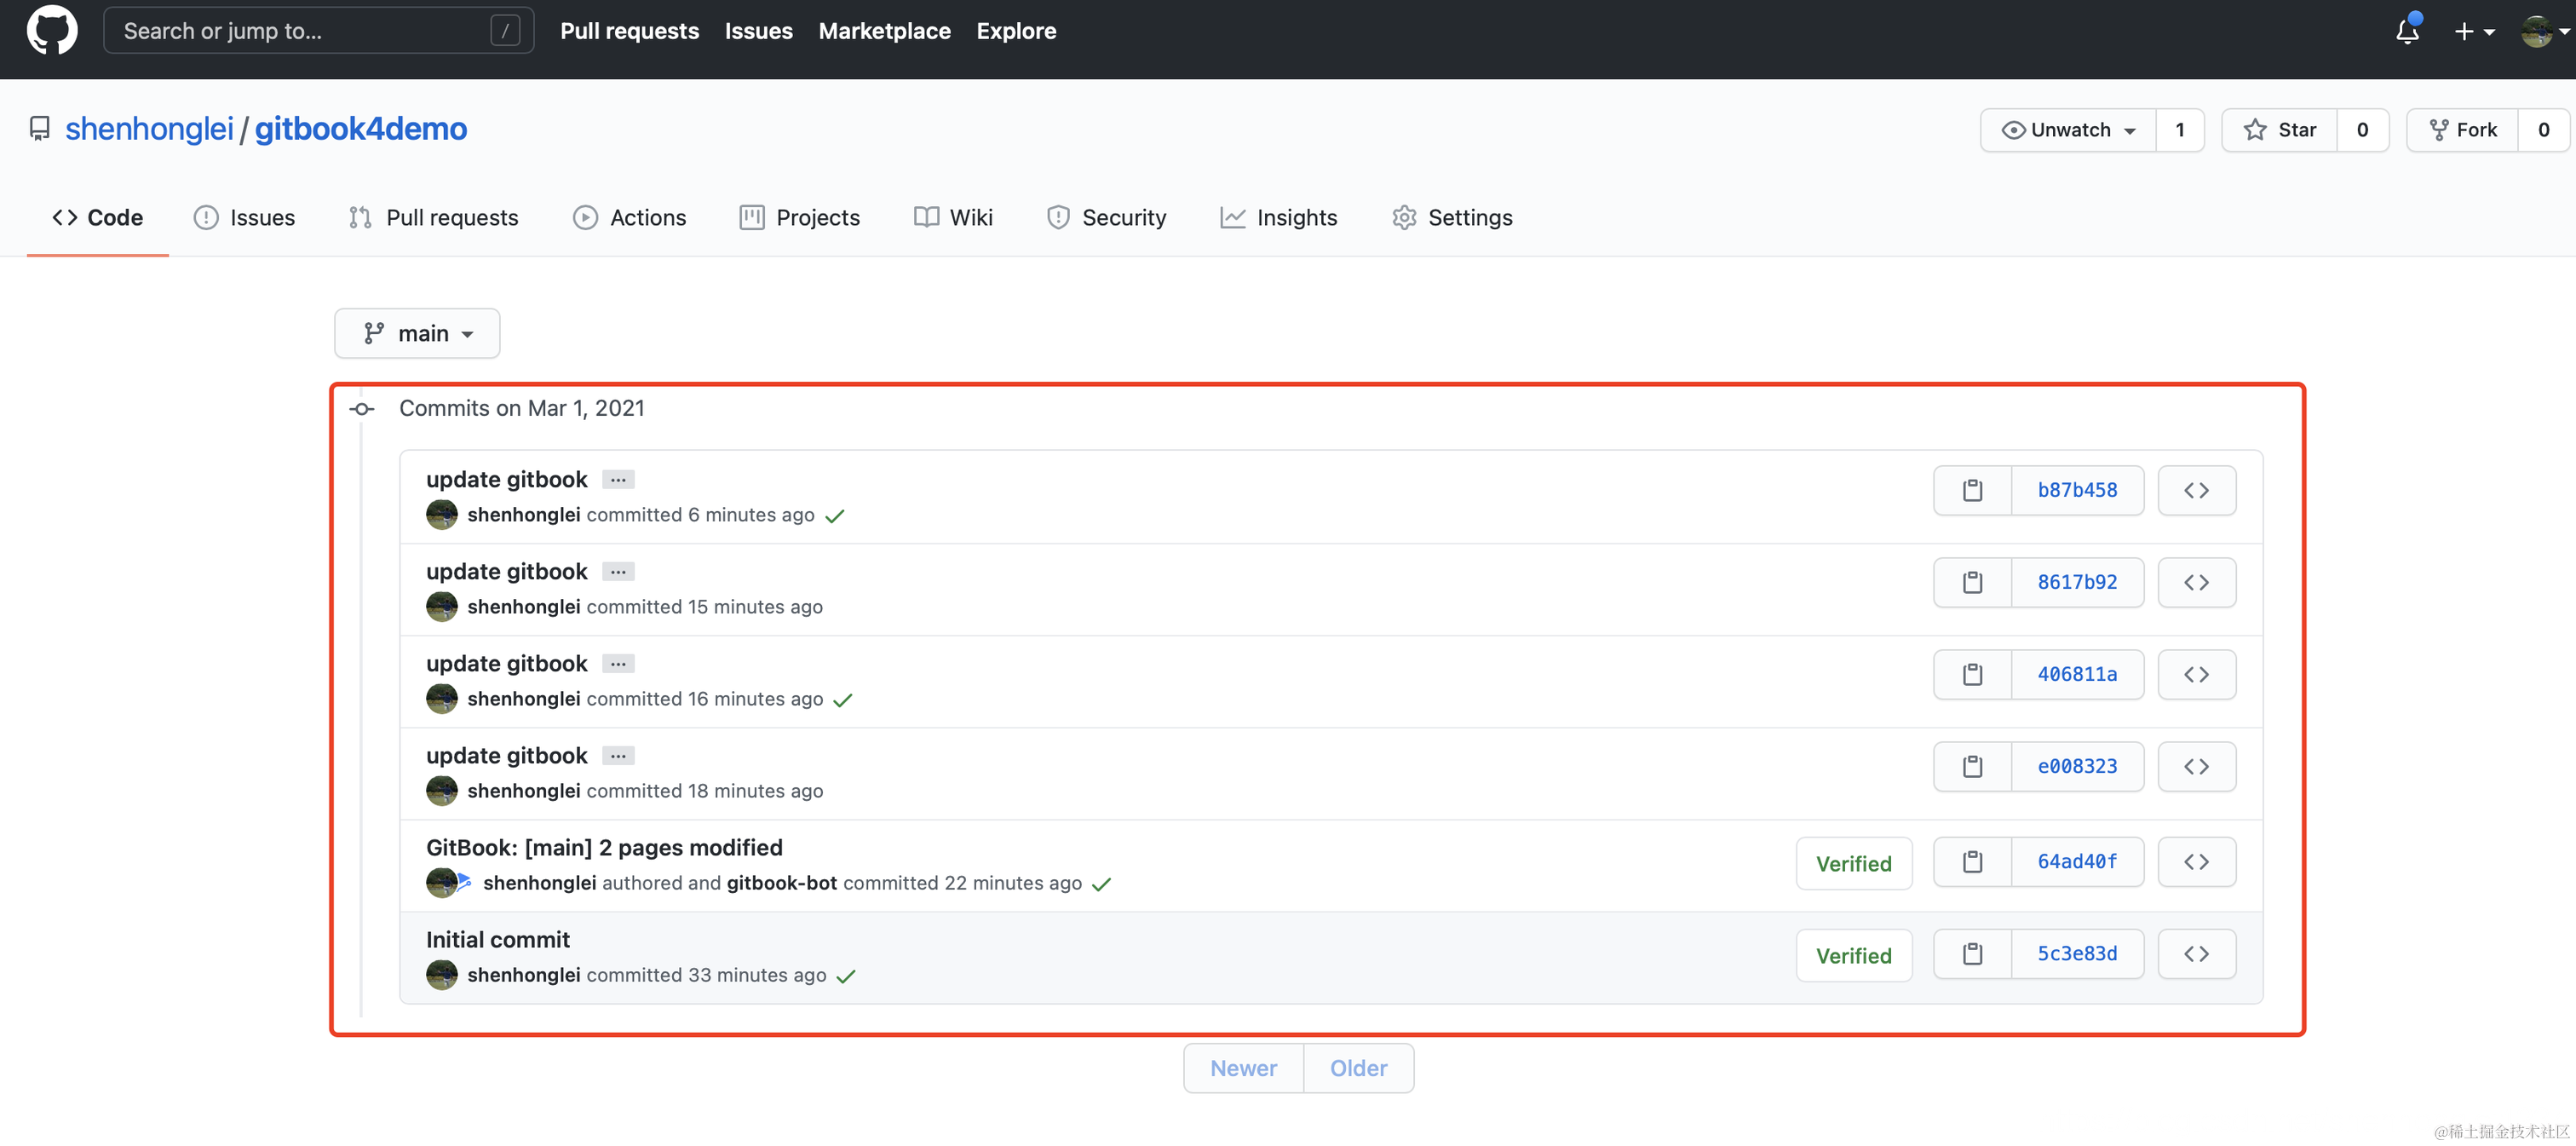Open the Unwatch notifications dropdown
Viewport: 2576px width, 1146px height.
tap(2068, 130)
